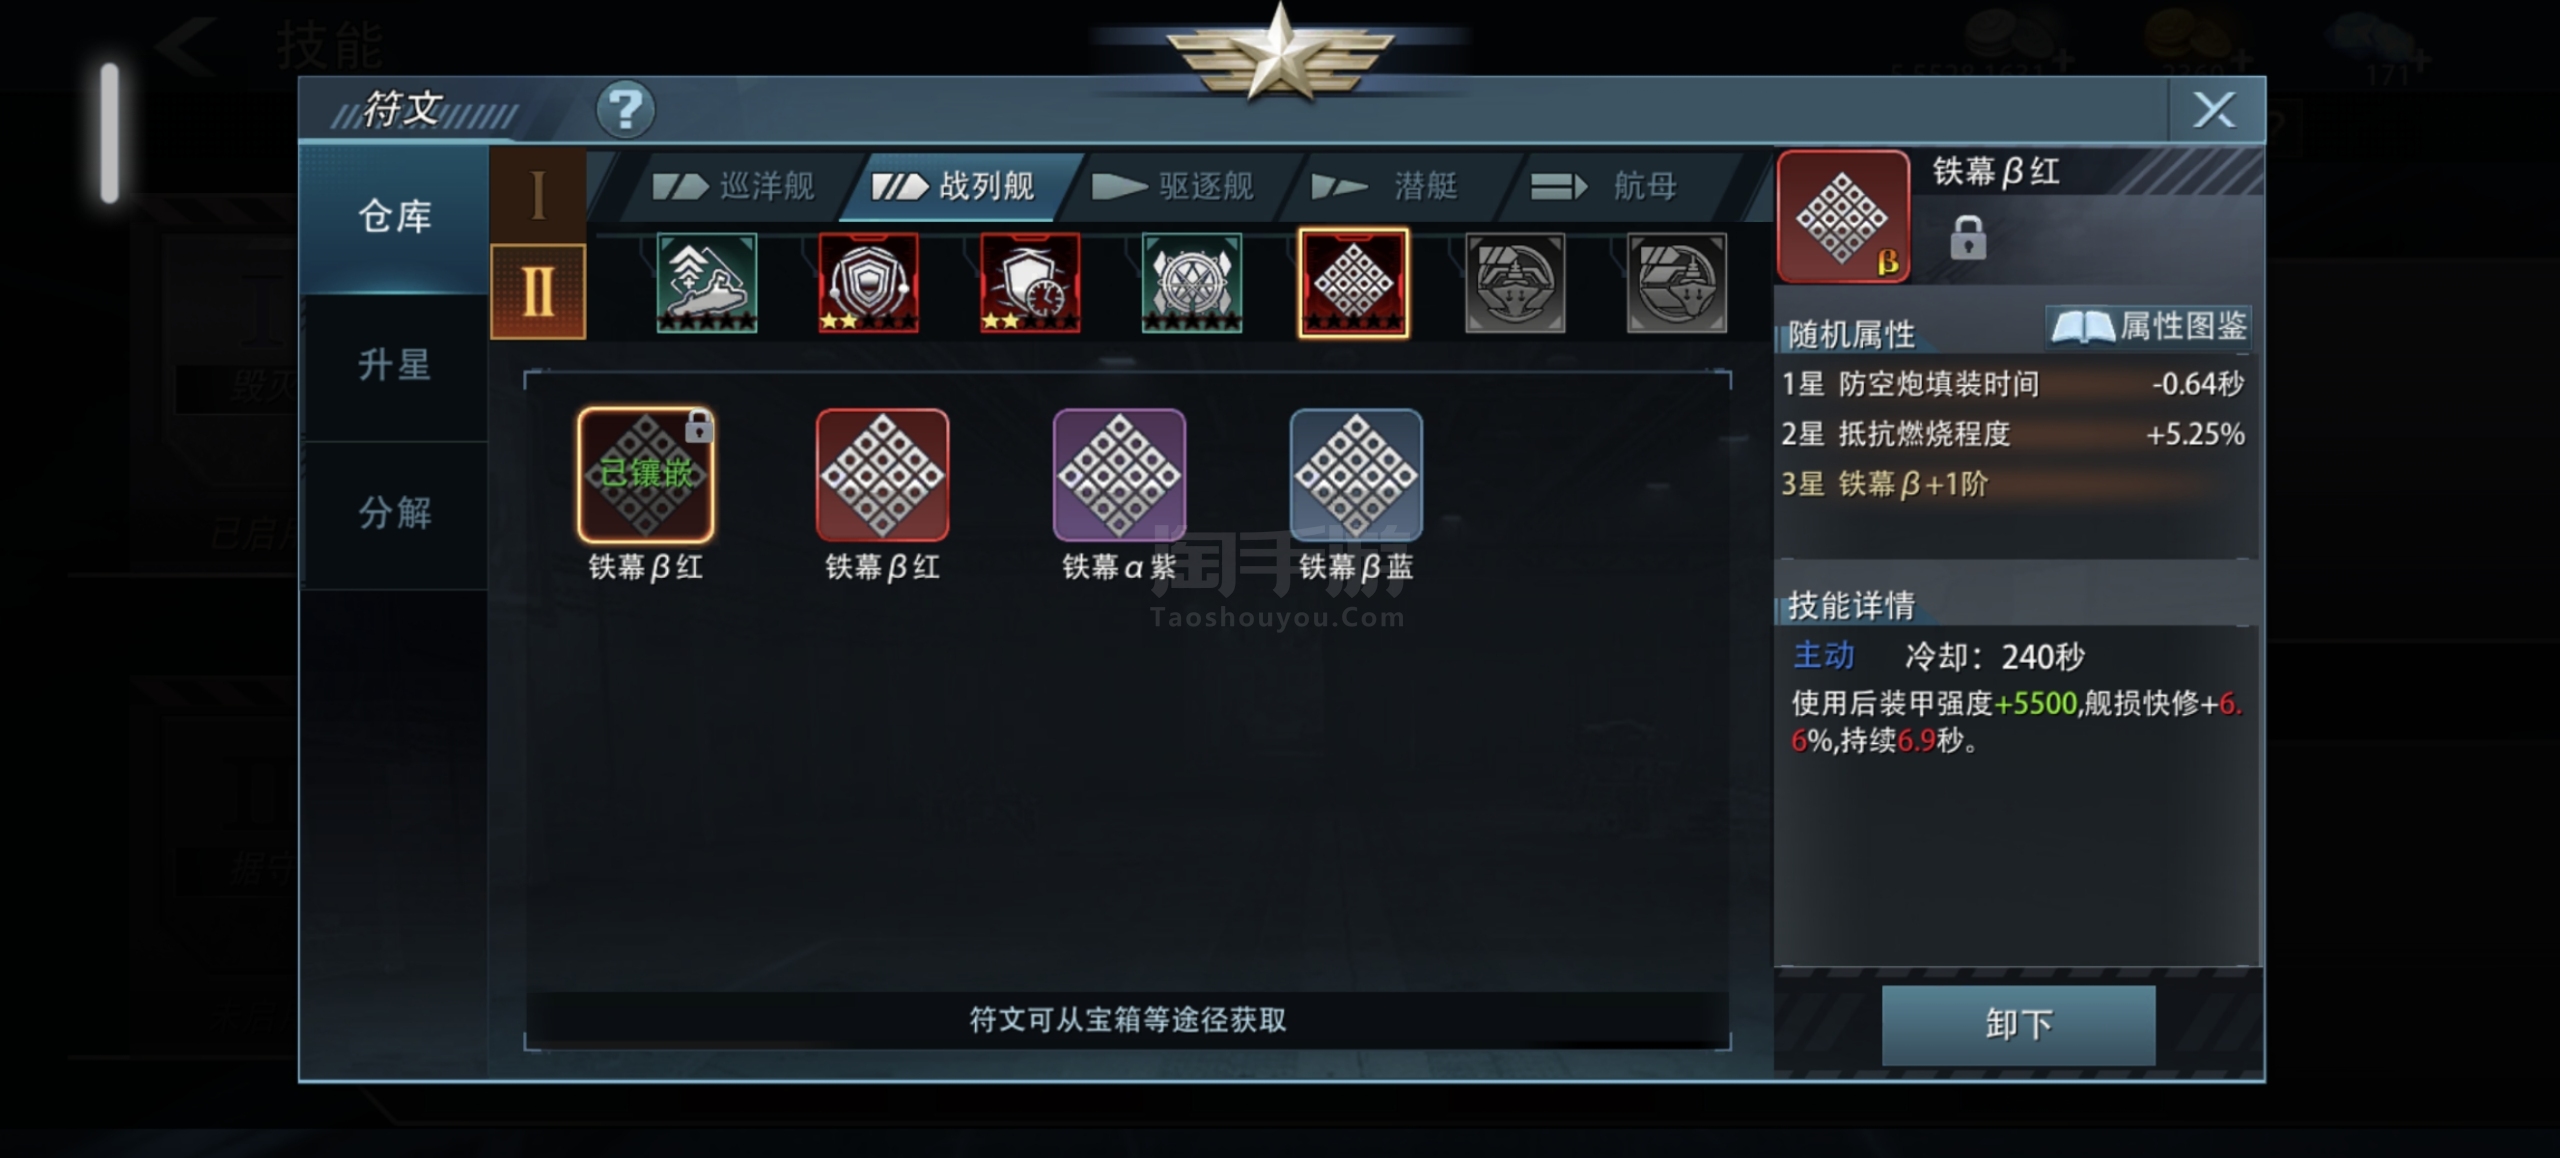The image size is (2560, 1158).
Task: Switch to rune page I
Action: point(538,195)
